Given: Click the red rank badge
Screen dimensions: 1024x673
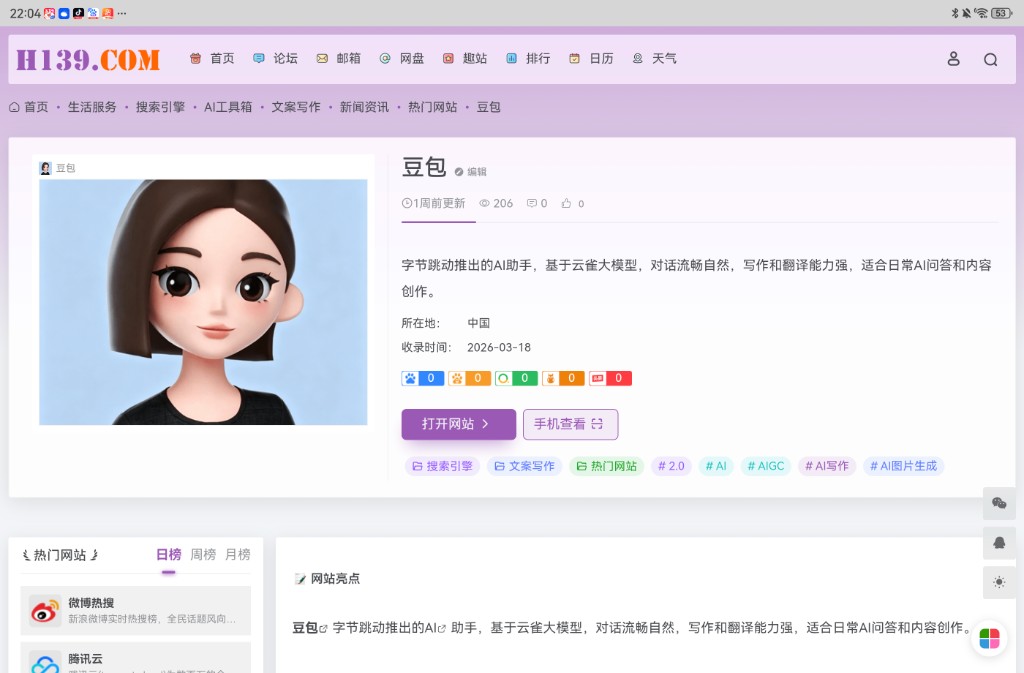Looking at the screenshot, I should coord(611,378).
